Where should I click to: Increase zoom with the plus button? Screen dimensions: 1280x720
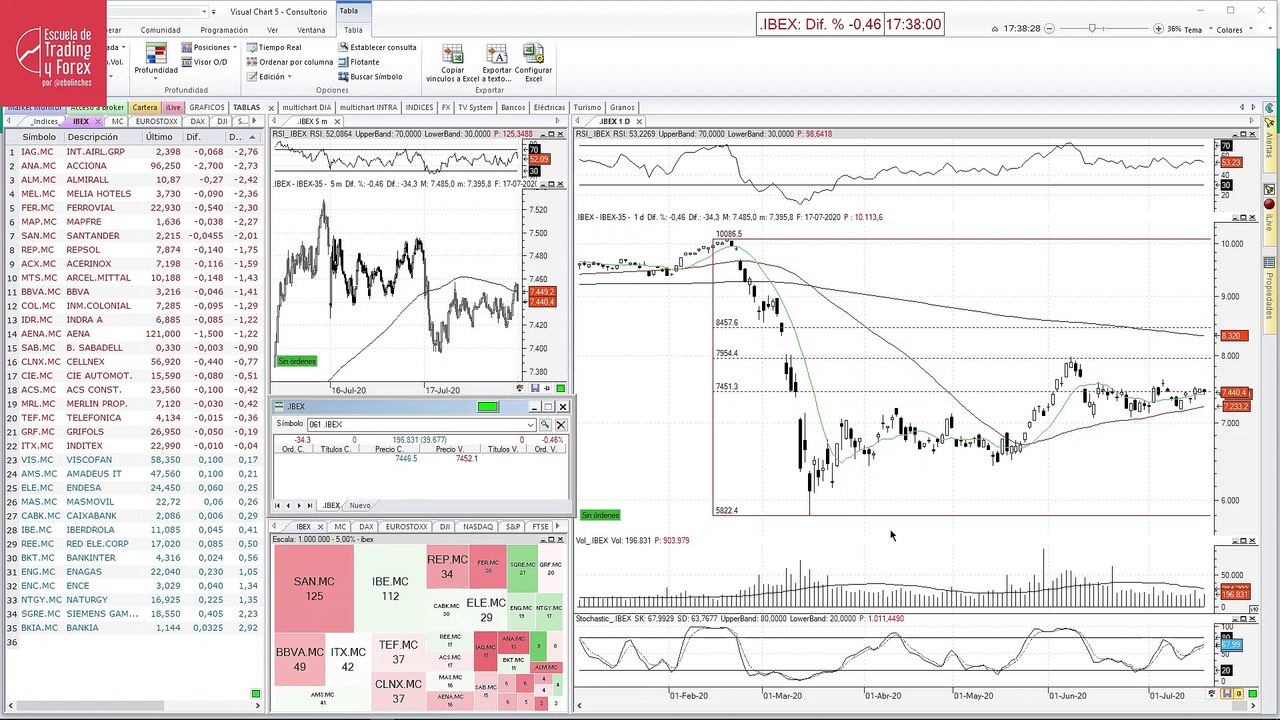coord(1159,29)
